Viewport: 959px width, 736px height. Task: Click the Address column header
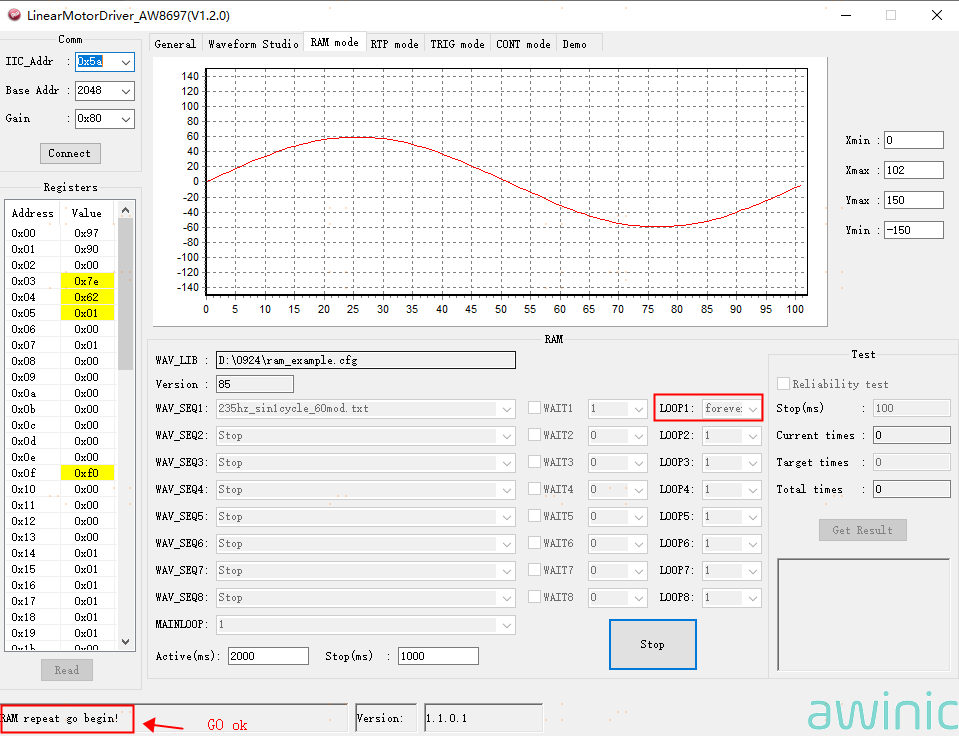click(32, 213)
